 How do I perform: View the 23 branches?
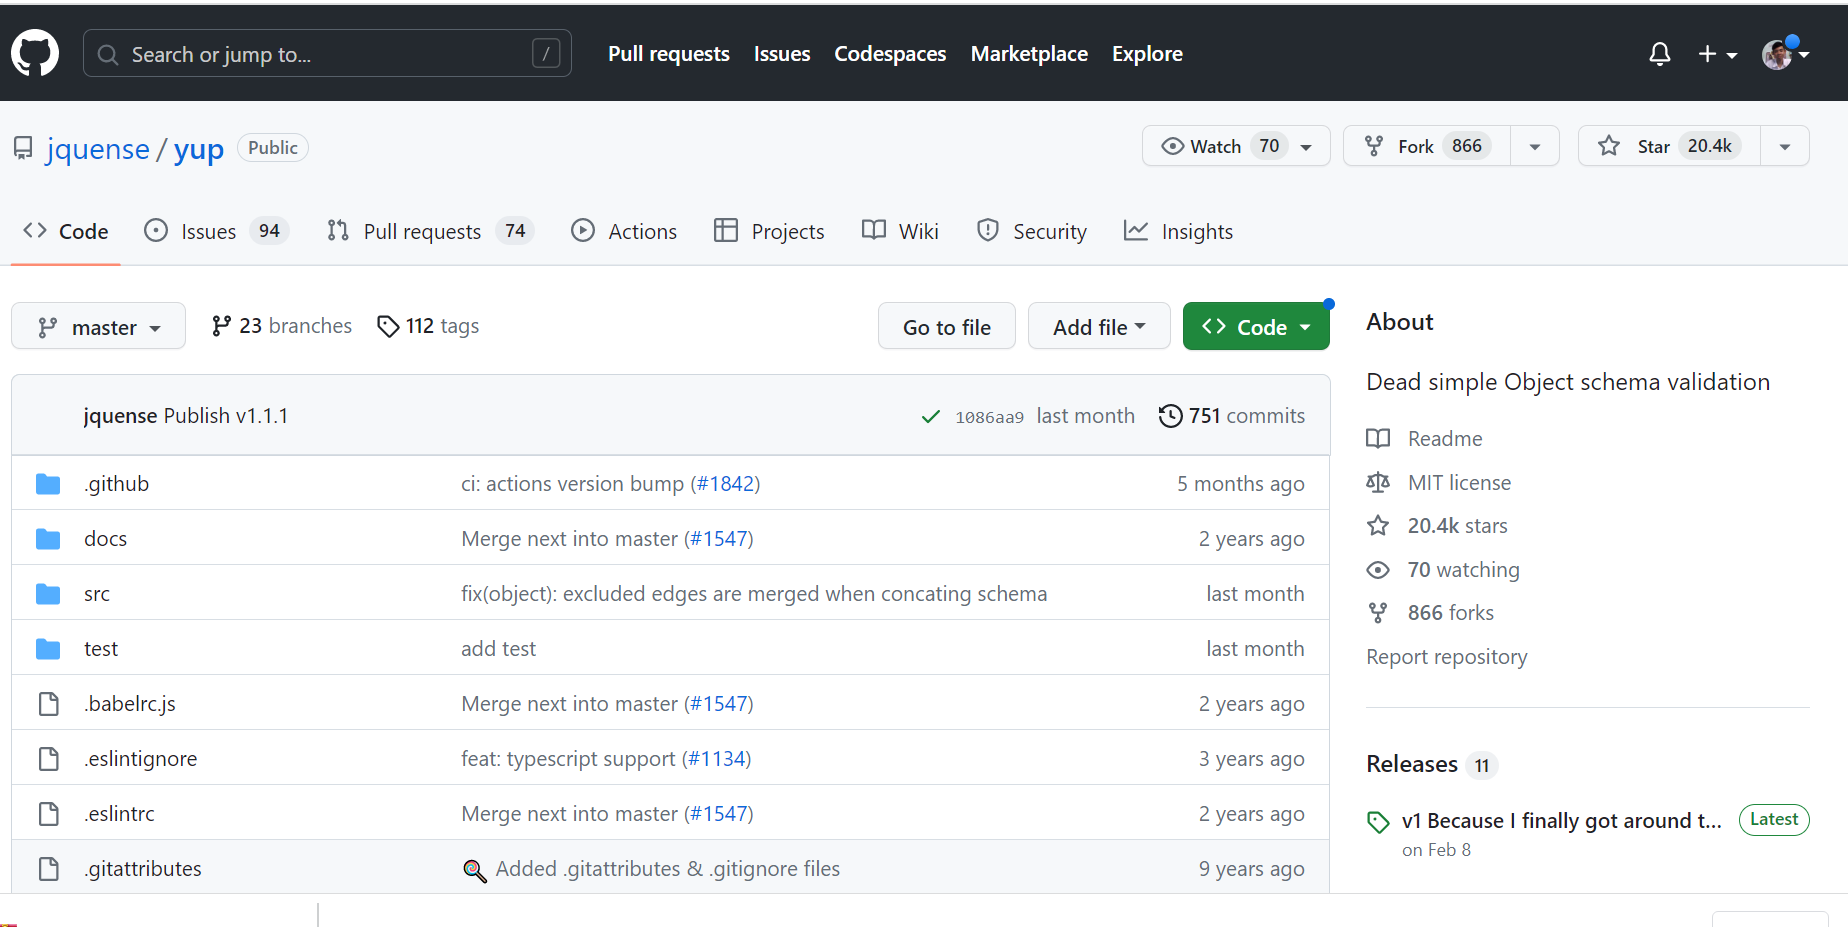click(x=282, y=326)
